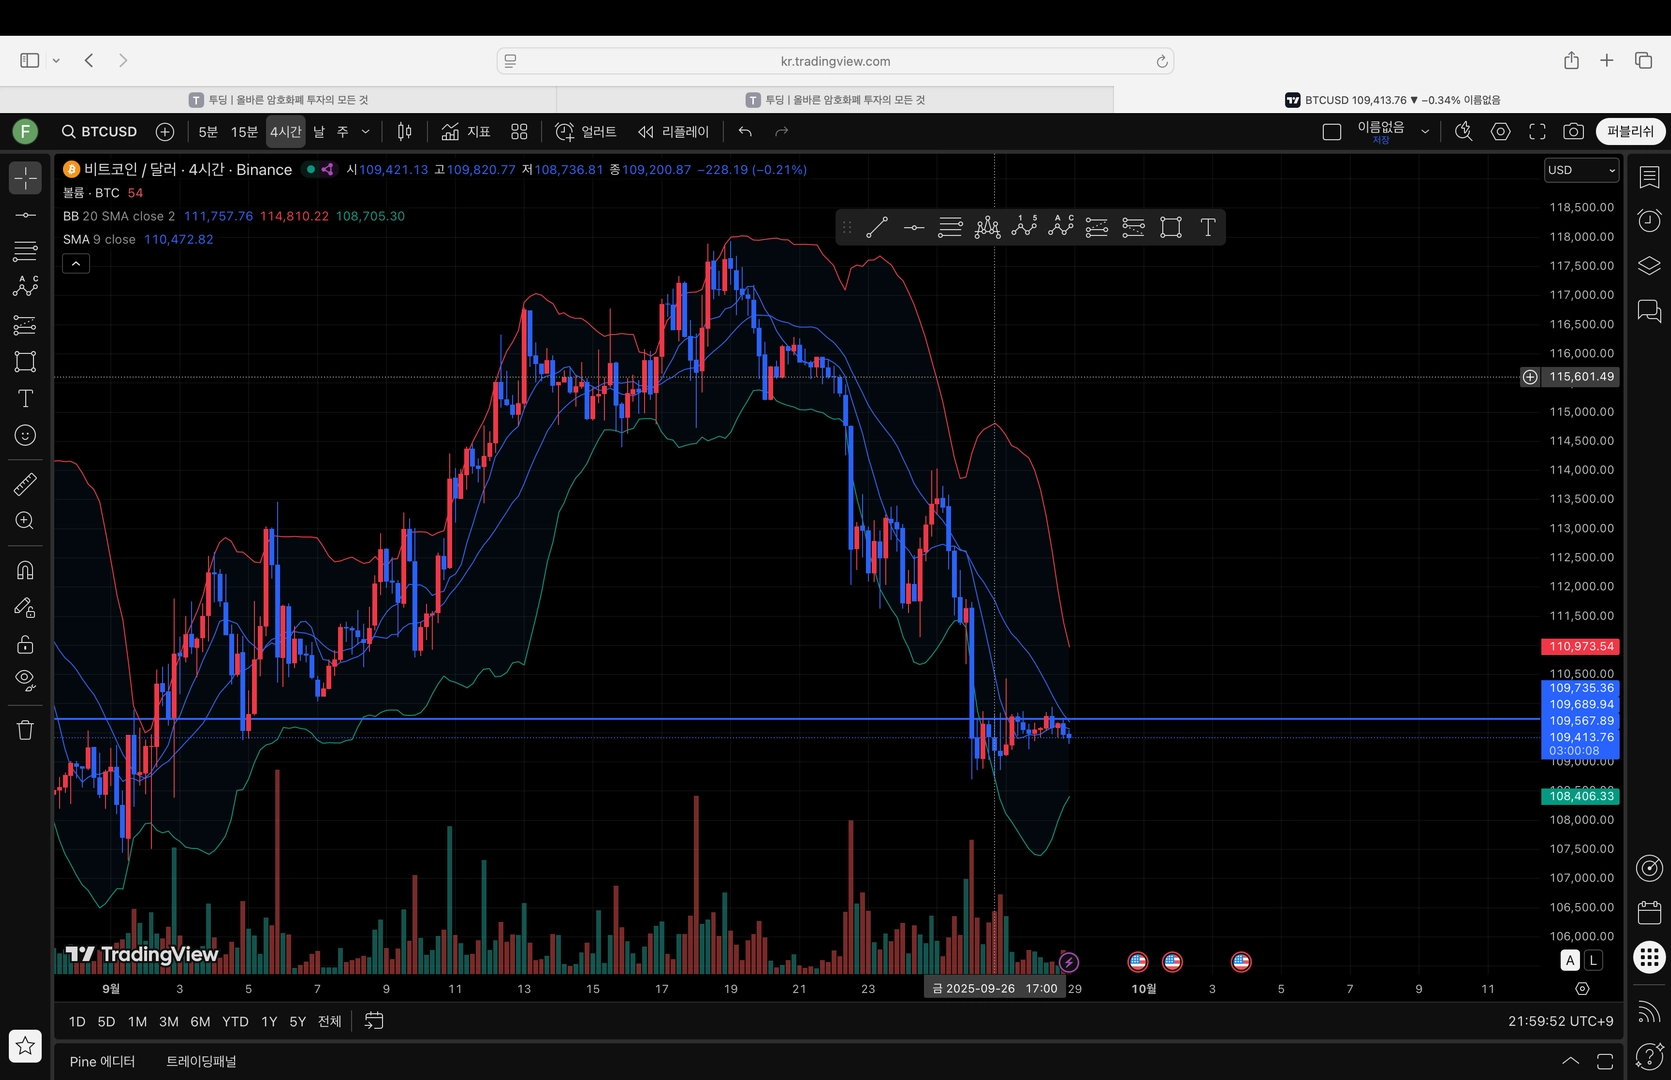Screen dimensions: 1671x1080
Task: Toggle magnet mode for drawings
Action: click(25, 570)
